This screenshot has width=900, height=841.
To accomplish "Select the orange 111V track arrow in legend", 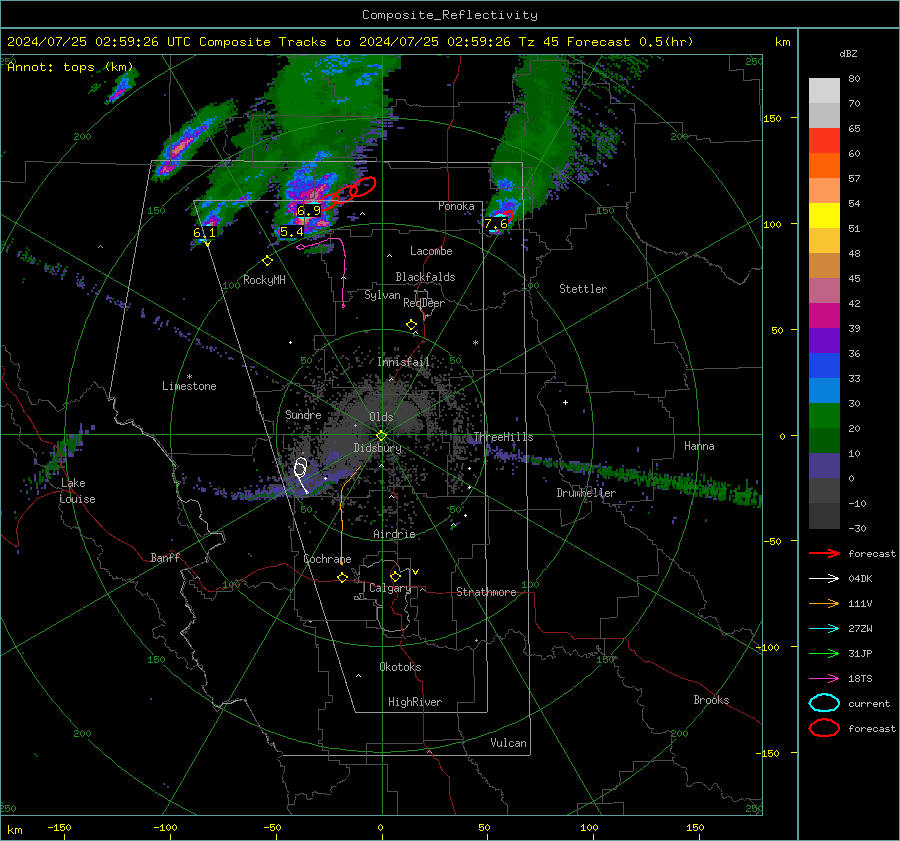I will click(x=824, y=603).
